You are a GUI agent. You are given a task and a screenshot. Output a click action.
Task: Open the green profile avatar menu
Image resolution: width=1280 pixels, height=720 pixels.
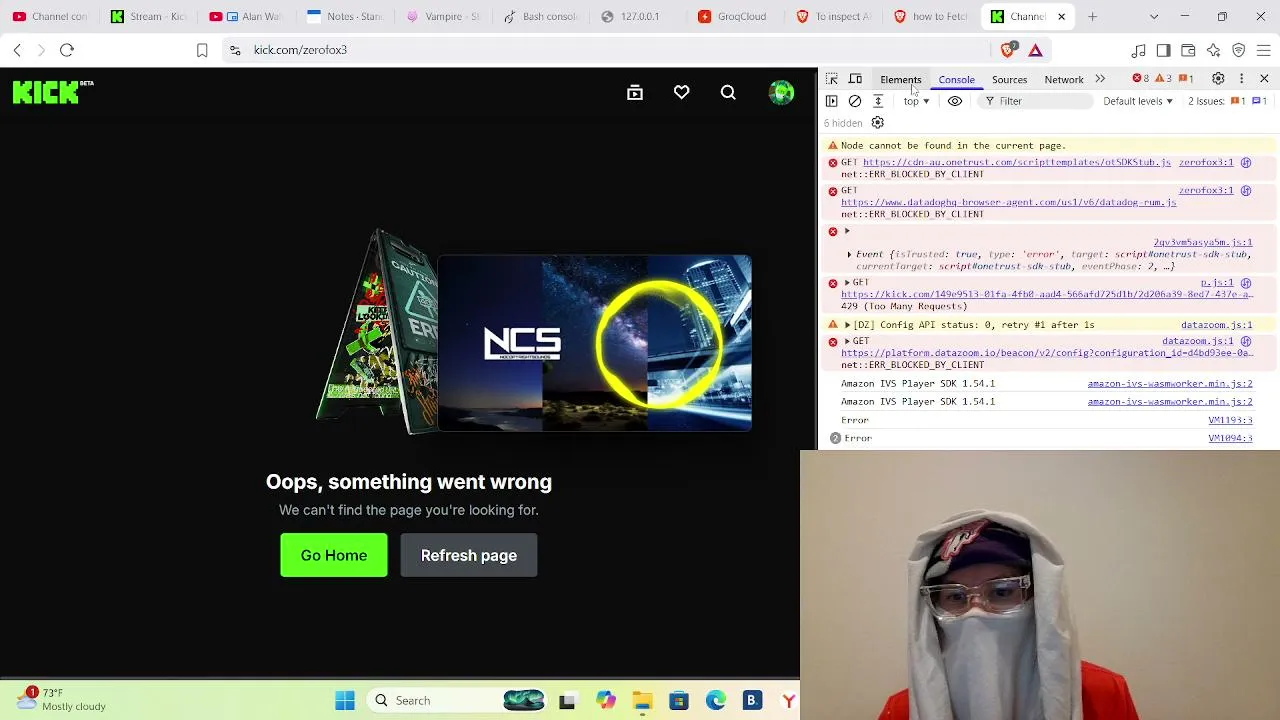(782, 93)
